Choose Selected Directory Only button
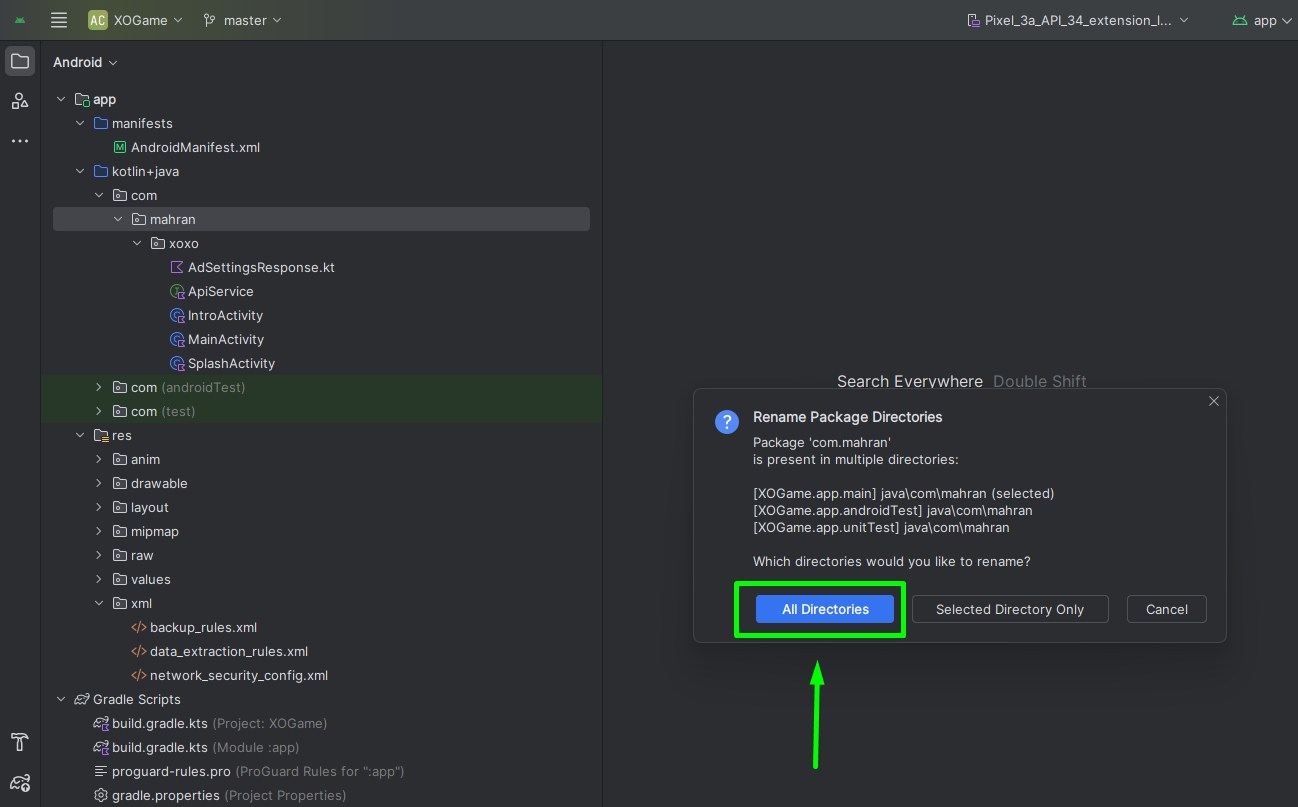The height and width of the screenshot is (807, 1298). [x=1009, y=609]
